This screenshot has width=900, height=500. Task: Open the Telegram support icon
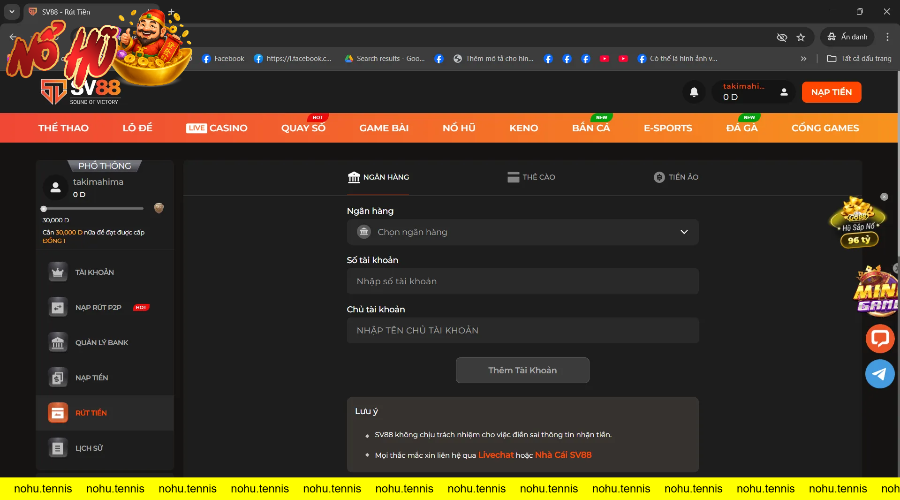(x=879, y=374)
